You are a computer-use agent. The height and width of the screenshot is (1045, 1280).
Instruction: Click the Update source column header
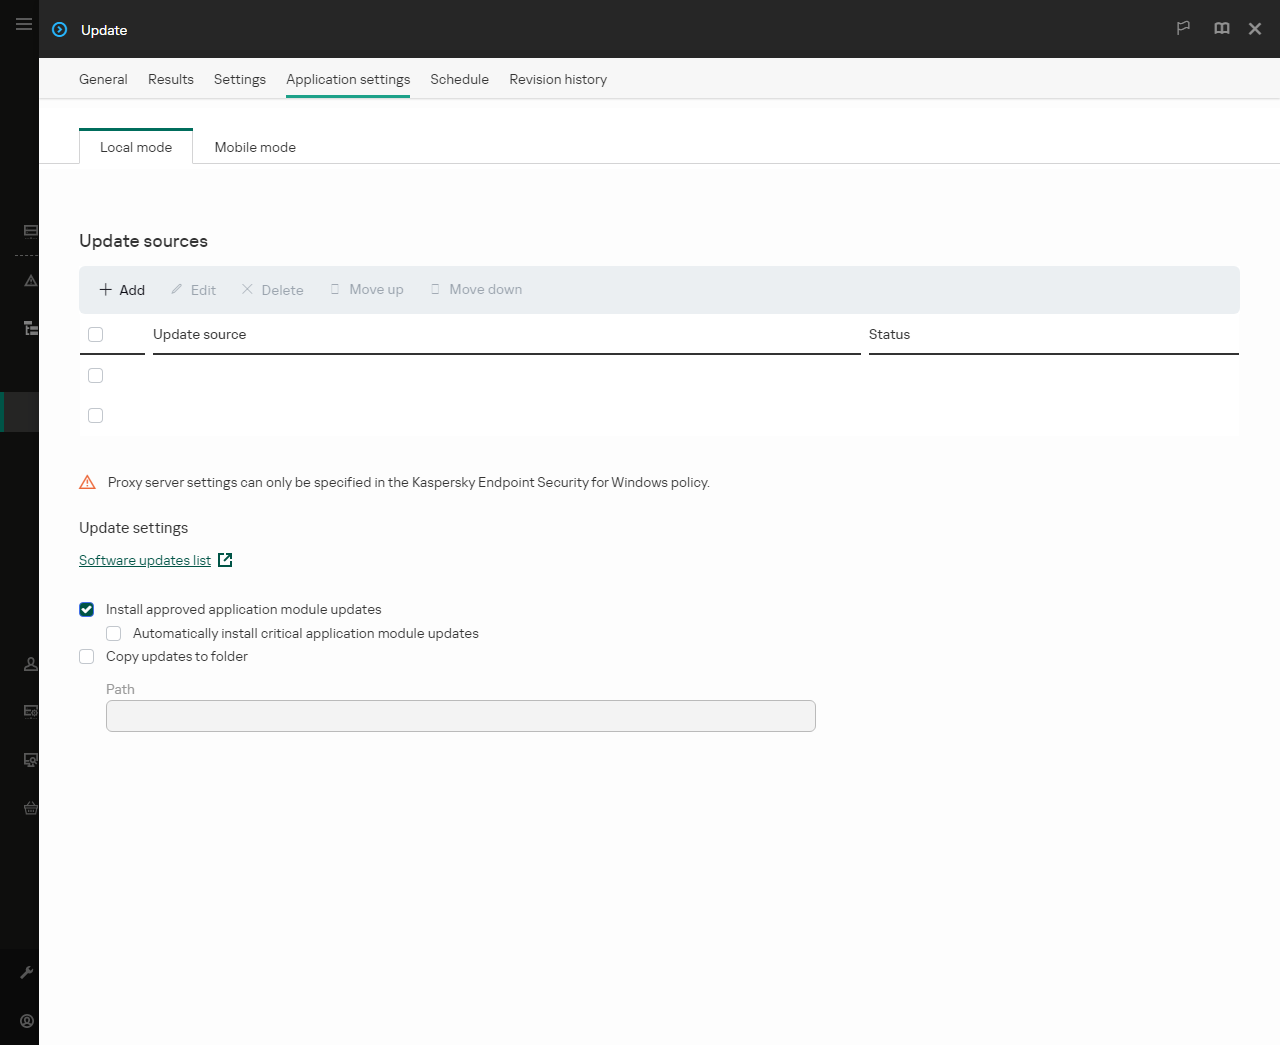[200, 335]
